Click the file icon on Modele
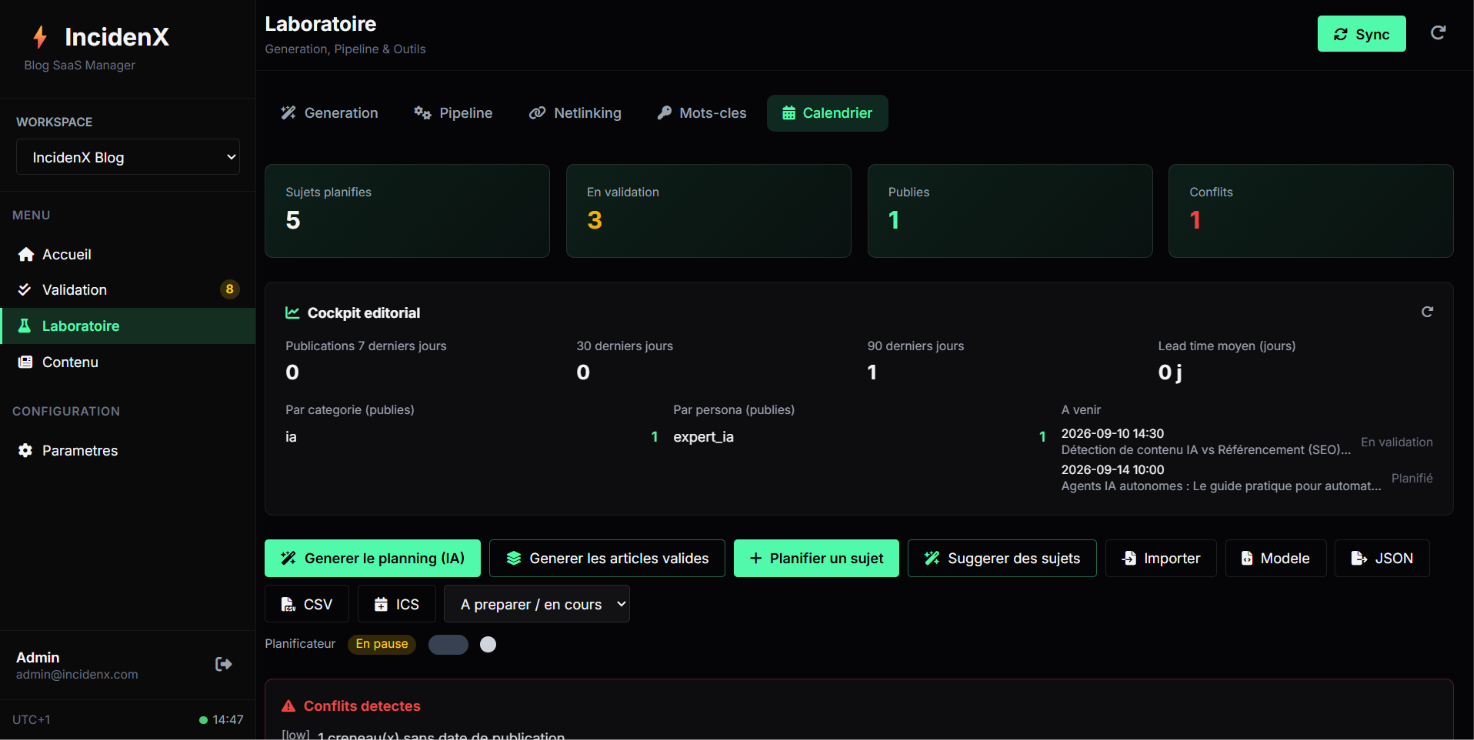Screen dimensions: 1474x740 [1247, 558]
